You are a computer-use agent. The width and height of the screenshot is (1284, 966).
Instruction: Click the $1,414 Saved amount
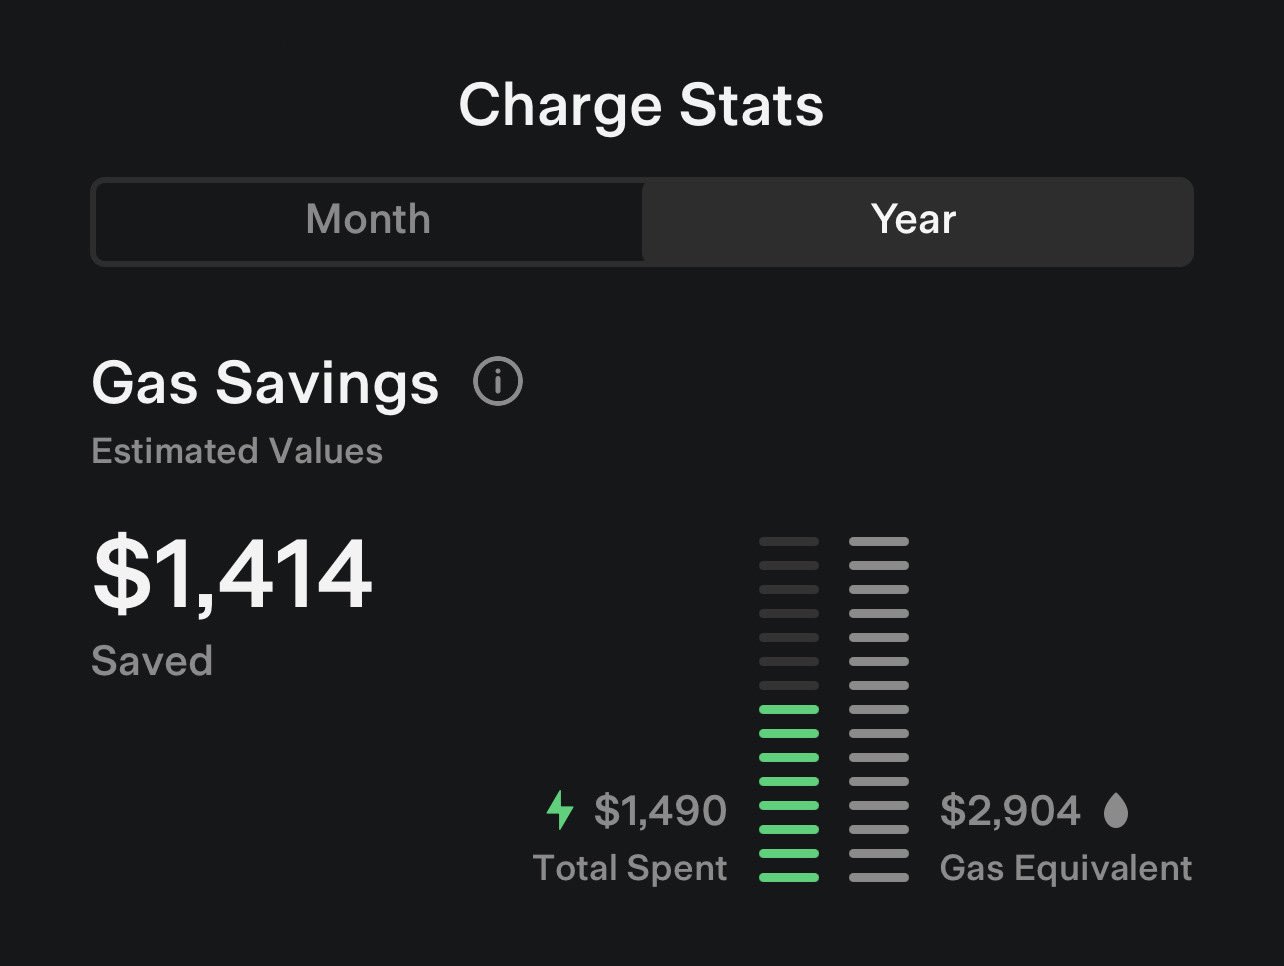pos(231,575)
